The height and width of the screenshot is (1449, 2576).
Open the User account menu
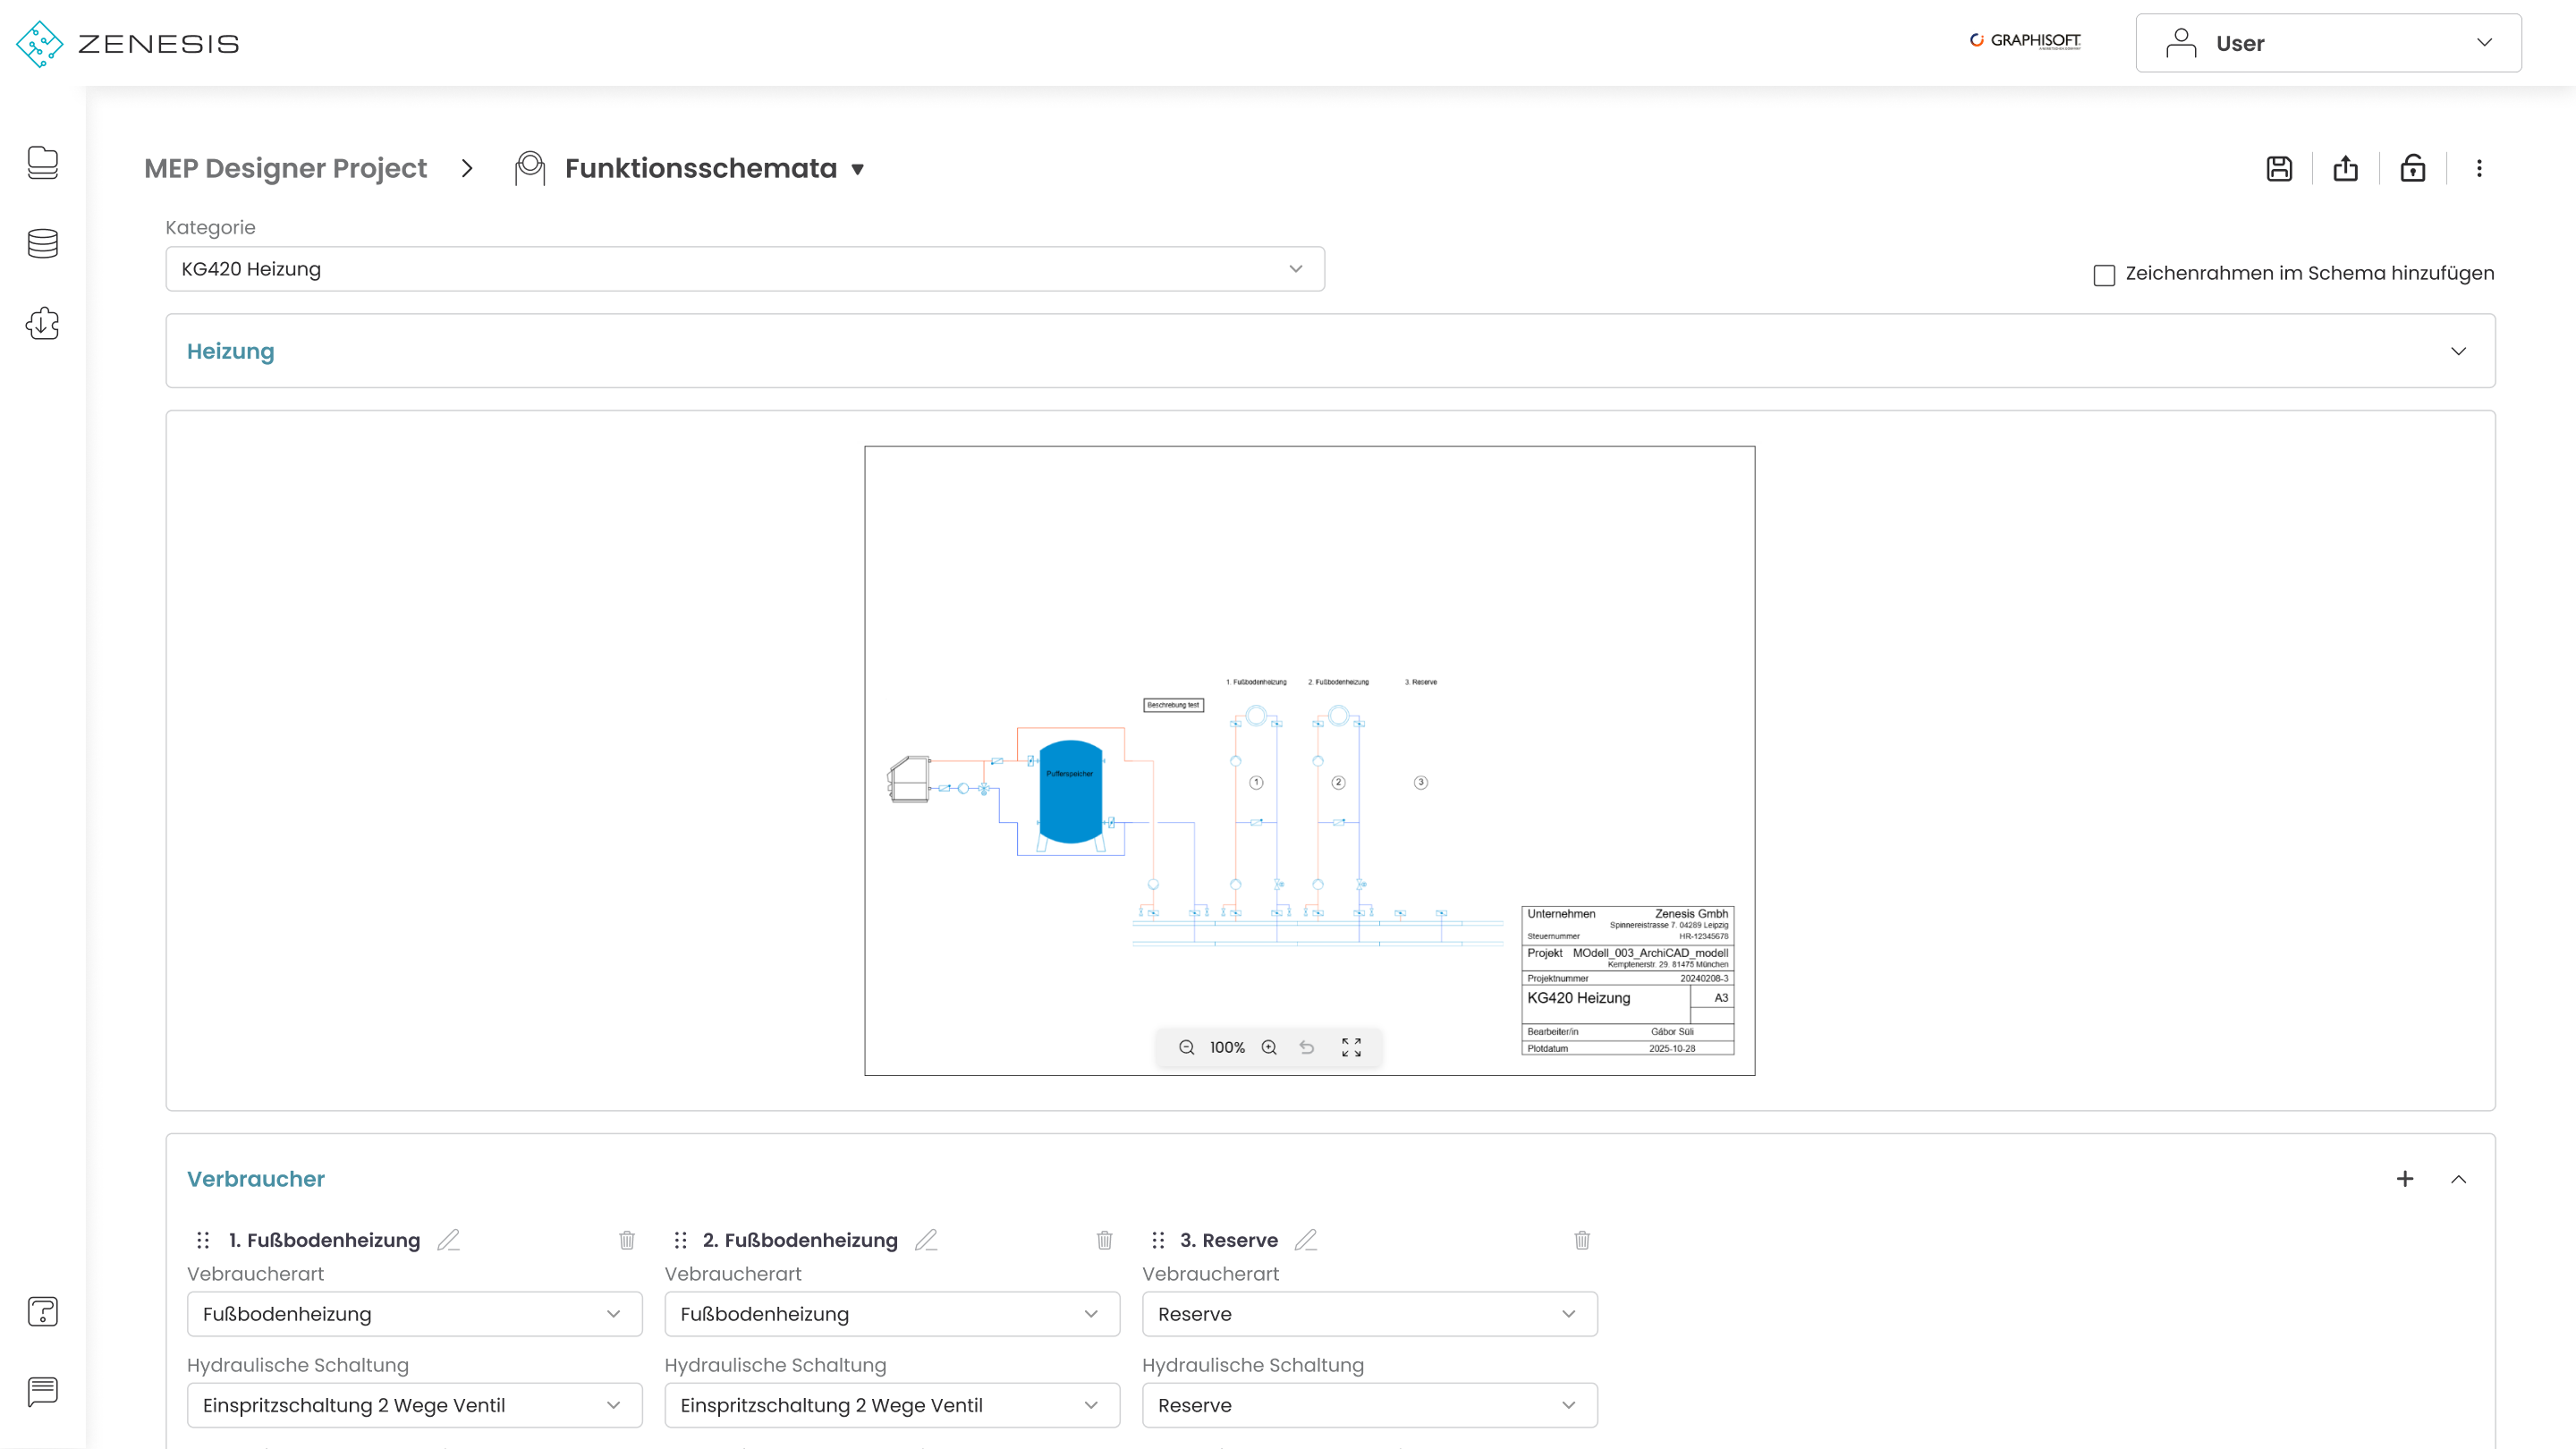[2328, 43]
